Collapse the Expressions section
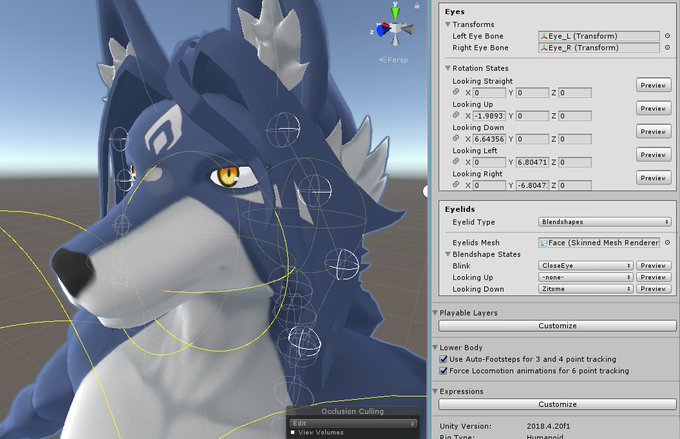The width and height of the screenshot is (680, 439). point(435,391)
